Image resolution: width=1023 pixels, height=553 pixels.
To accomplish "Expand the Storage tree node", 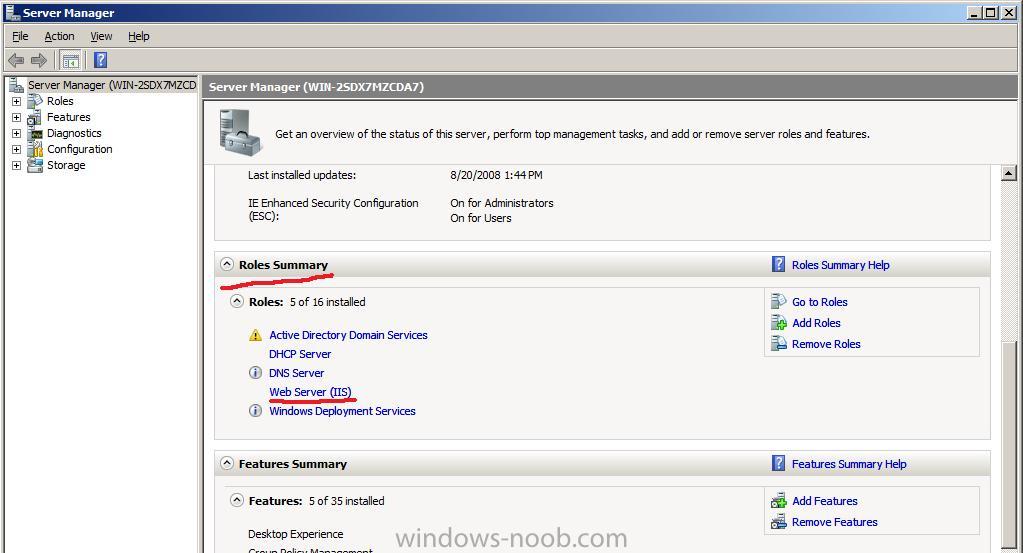I will tap(16, 165).
